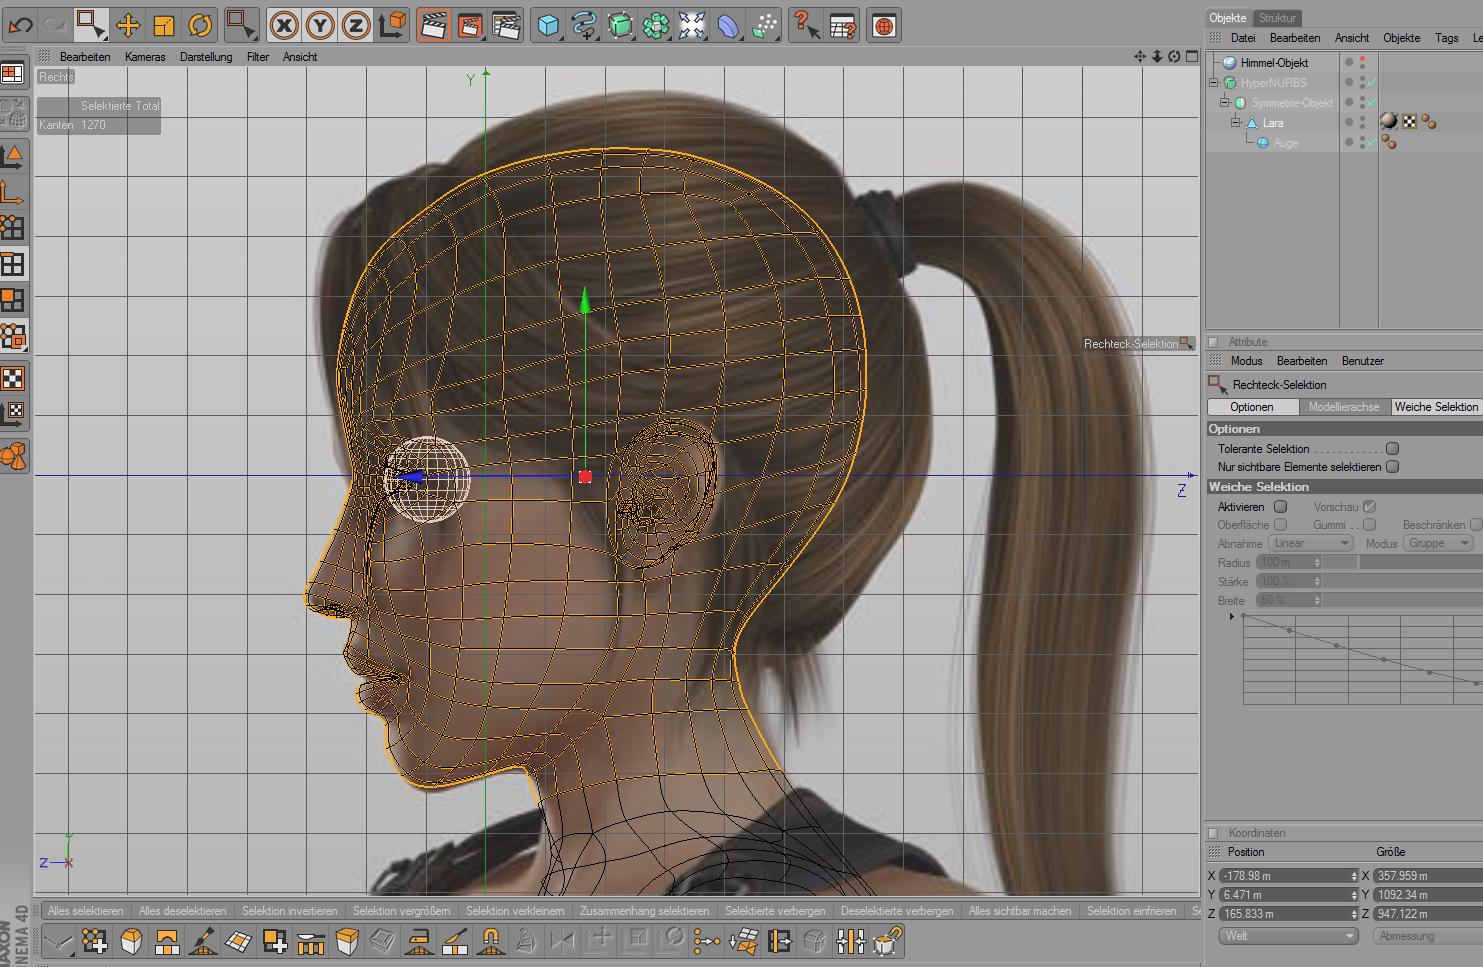This screenshot has height=967, width=1483.
Task: Click Zusammenhang selektieren
Action: click(644, 911)
